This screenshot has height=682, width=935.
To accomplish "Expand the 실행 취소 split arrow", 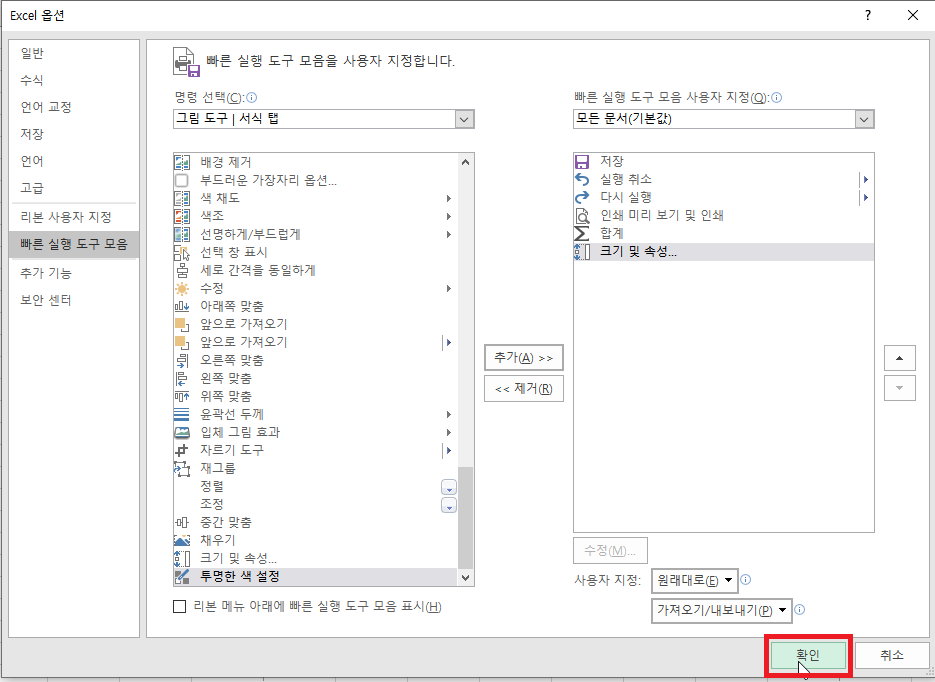I will pos(865,179).
